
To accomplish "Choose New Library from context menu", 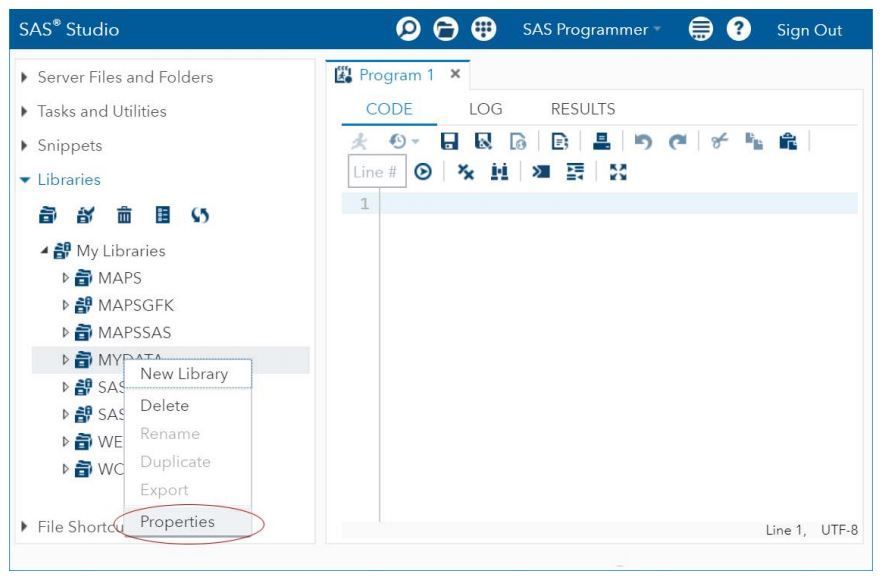I will pos(188,374).
